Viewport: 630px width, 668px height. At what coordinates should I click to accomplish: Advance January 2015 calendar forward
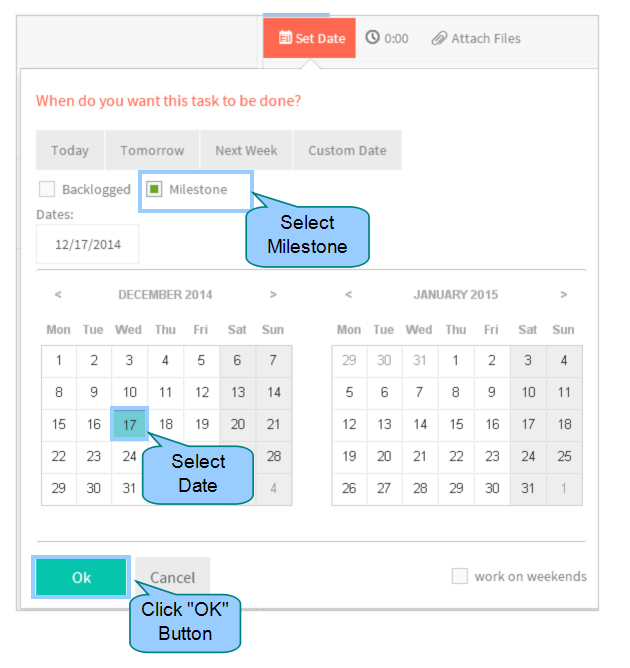564,294
